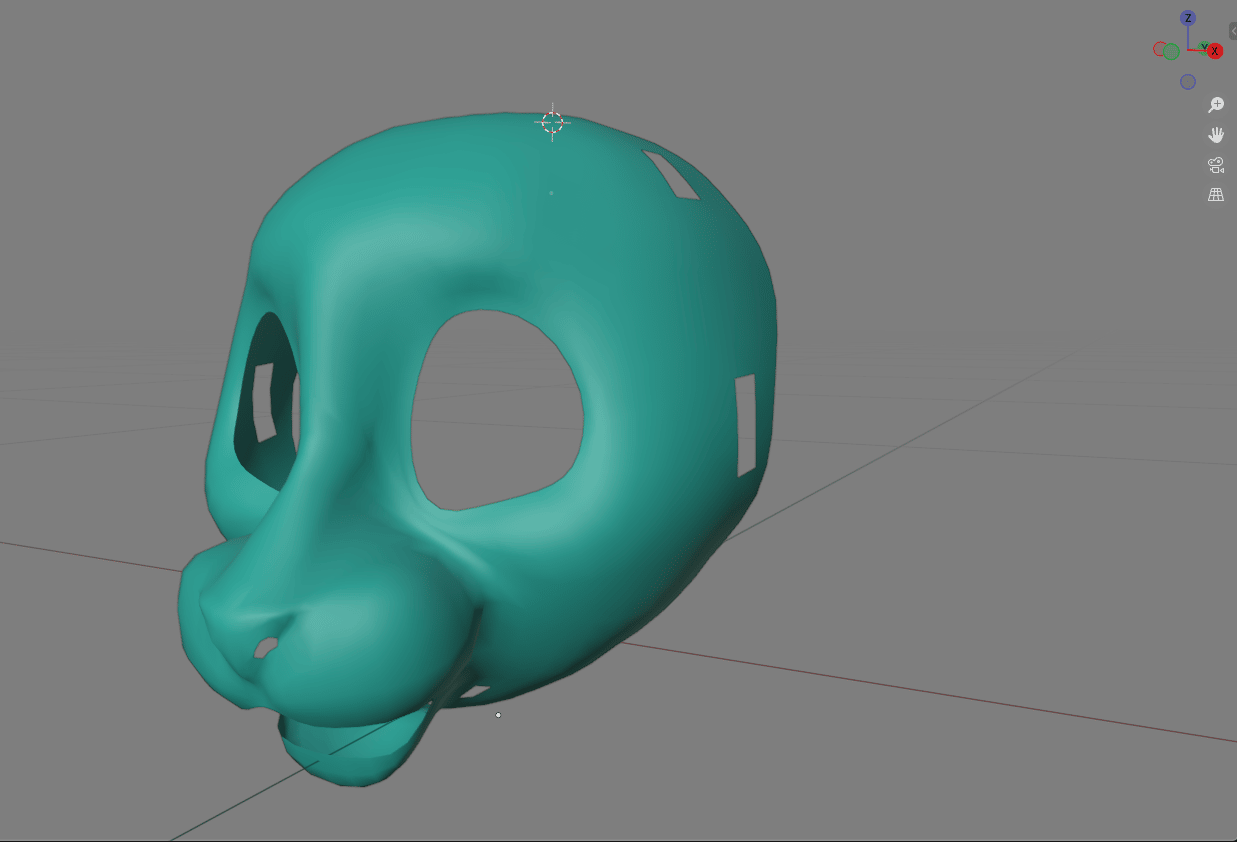Toggle the camera view icon
This screenshot has width=1237, height=842.
1216,165
